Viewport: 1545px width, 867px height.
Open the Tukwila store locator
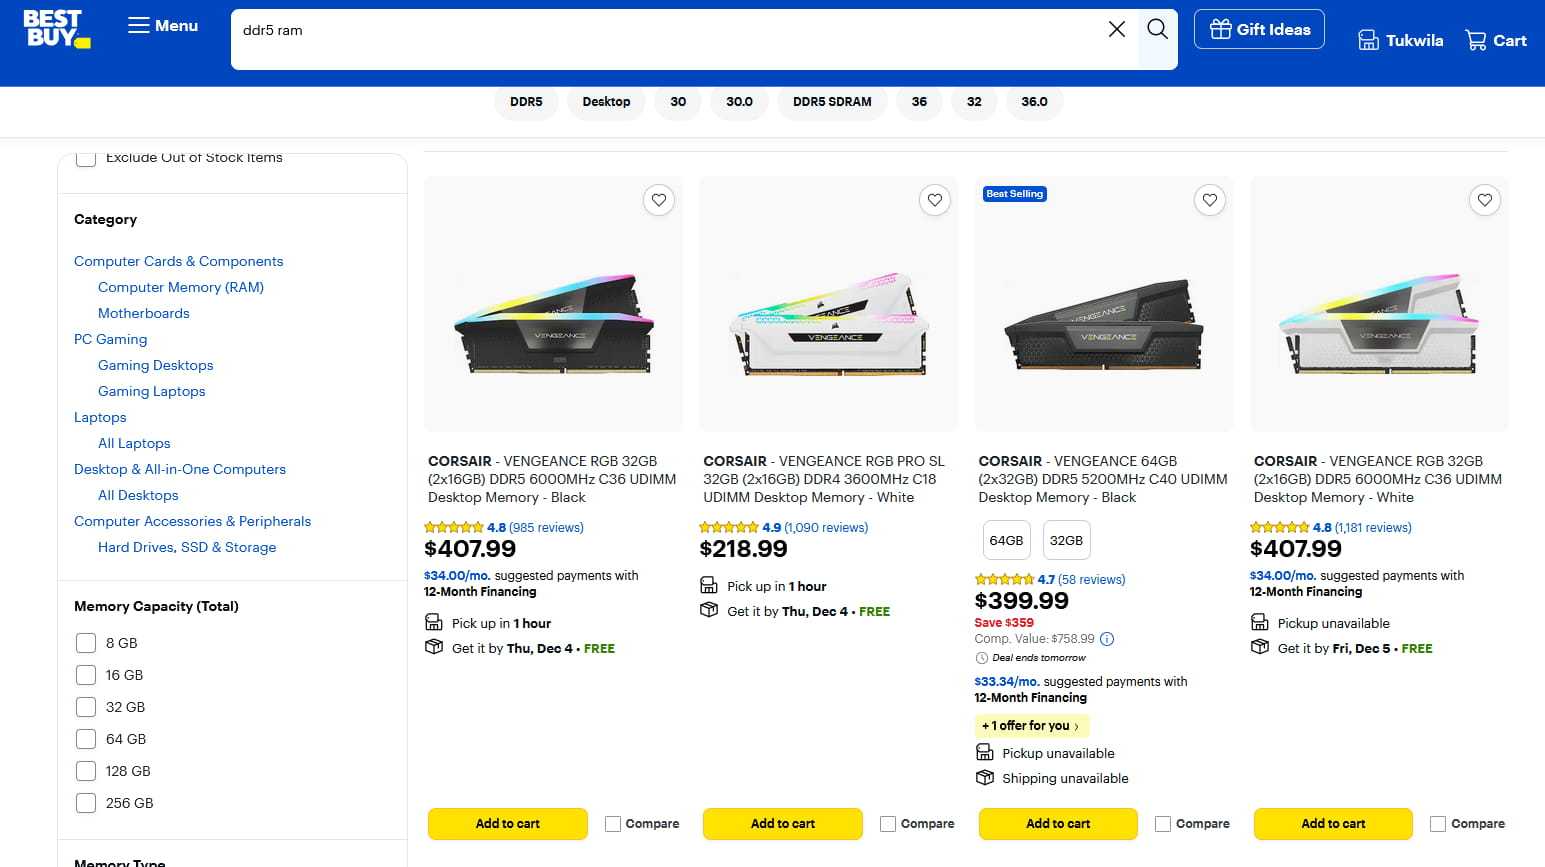(x=1400, y=41)
